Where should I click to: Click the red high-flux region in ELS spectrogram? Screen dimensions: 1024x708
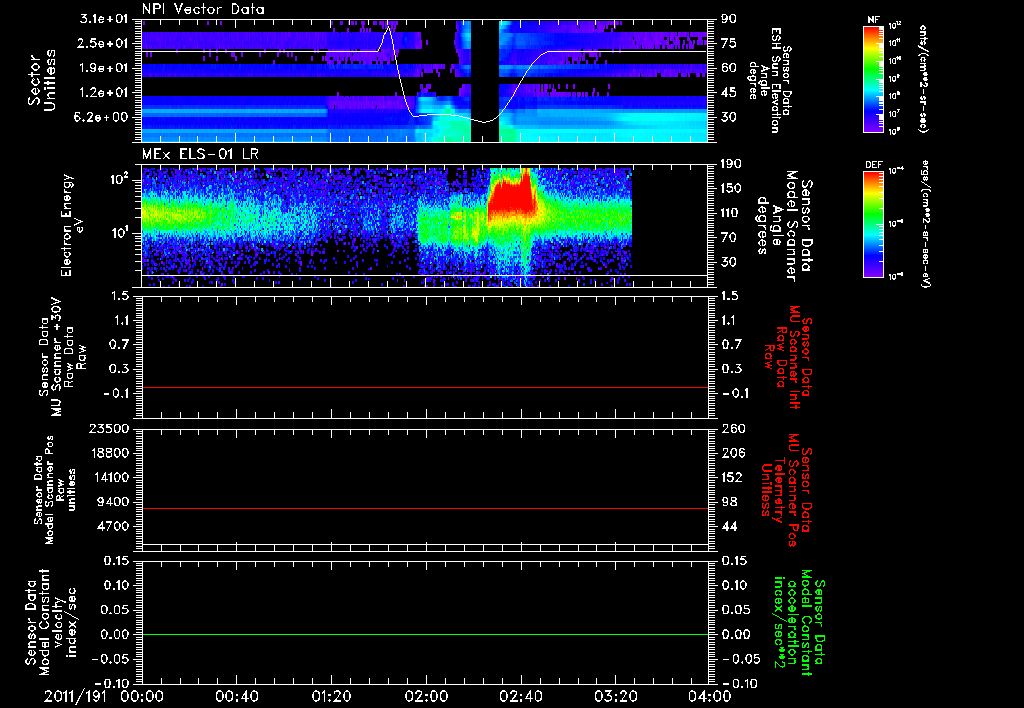tap(513, 196)
